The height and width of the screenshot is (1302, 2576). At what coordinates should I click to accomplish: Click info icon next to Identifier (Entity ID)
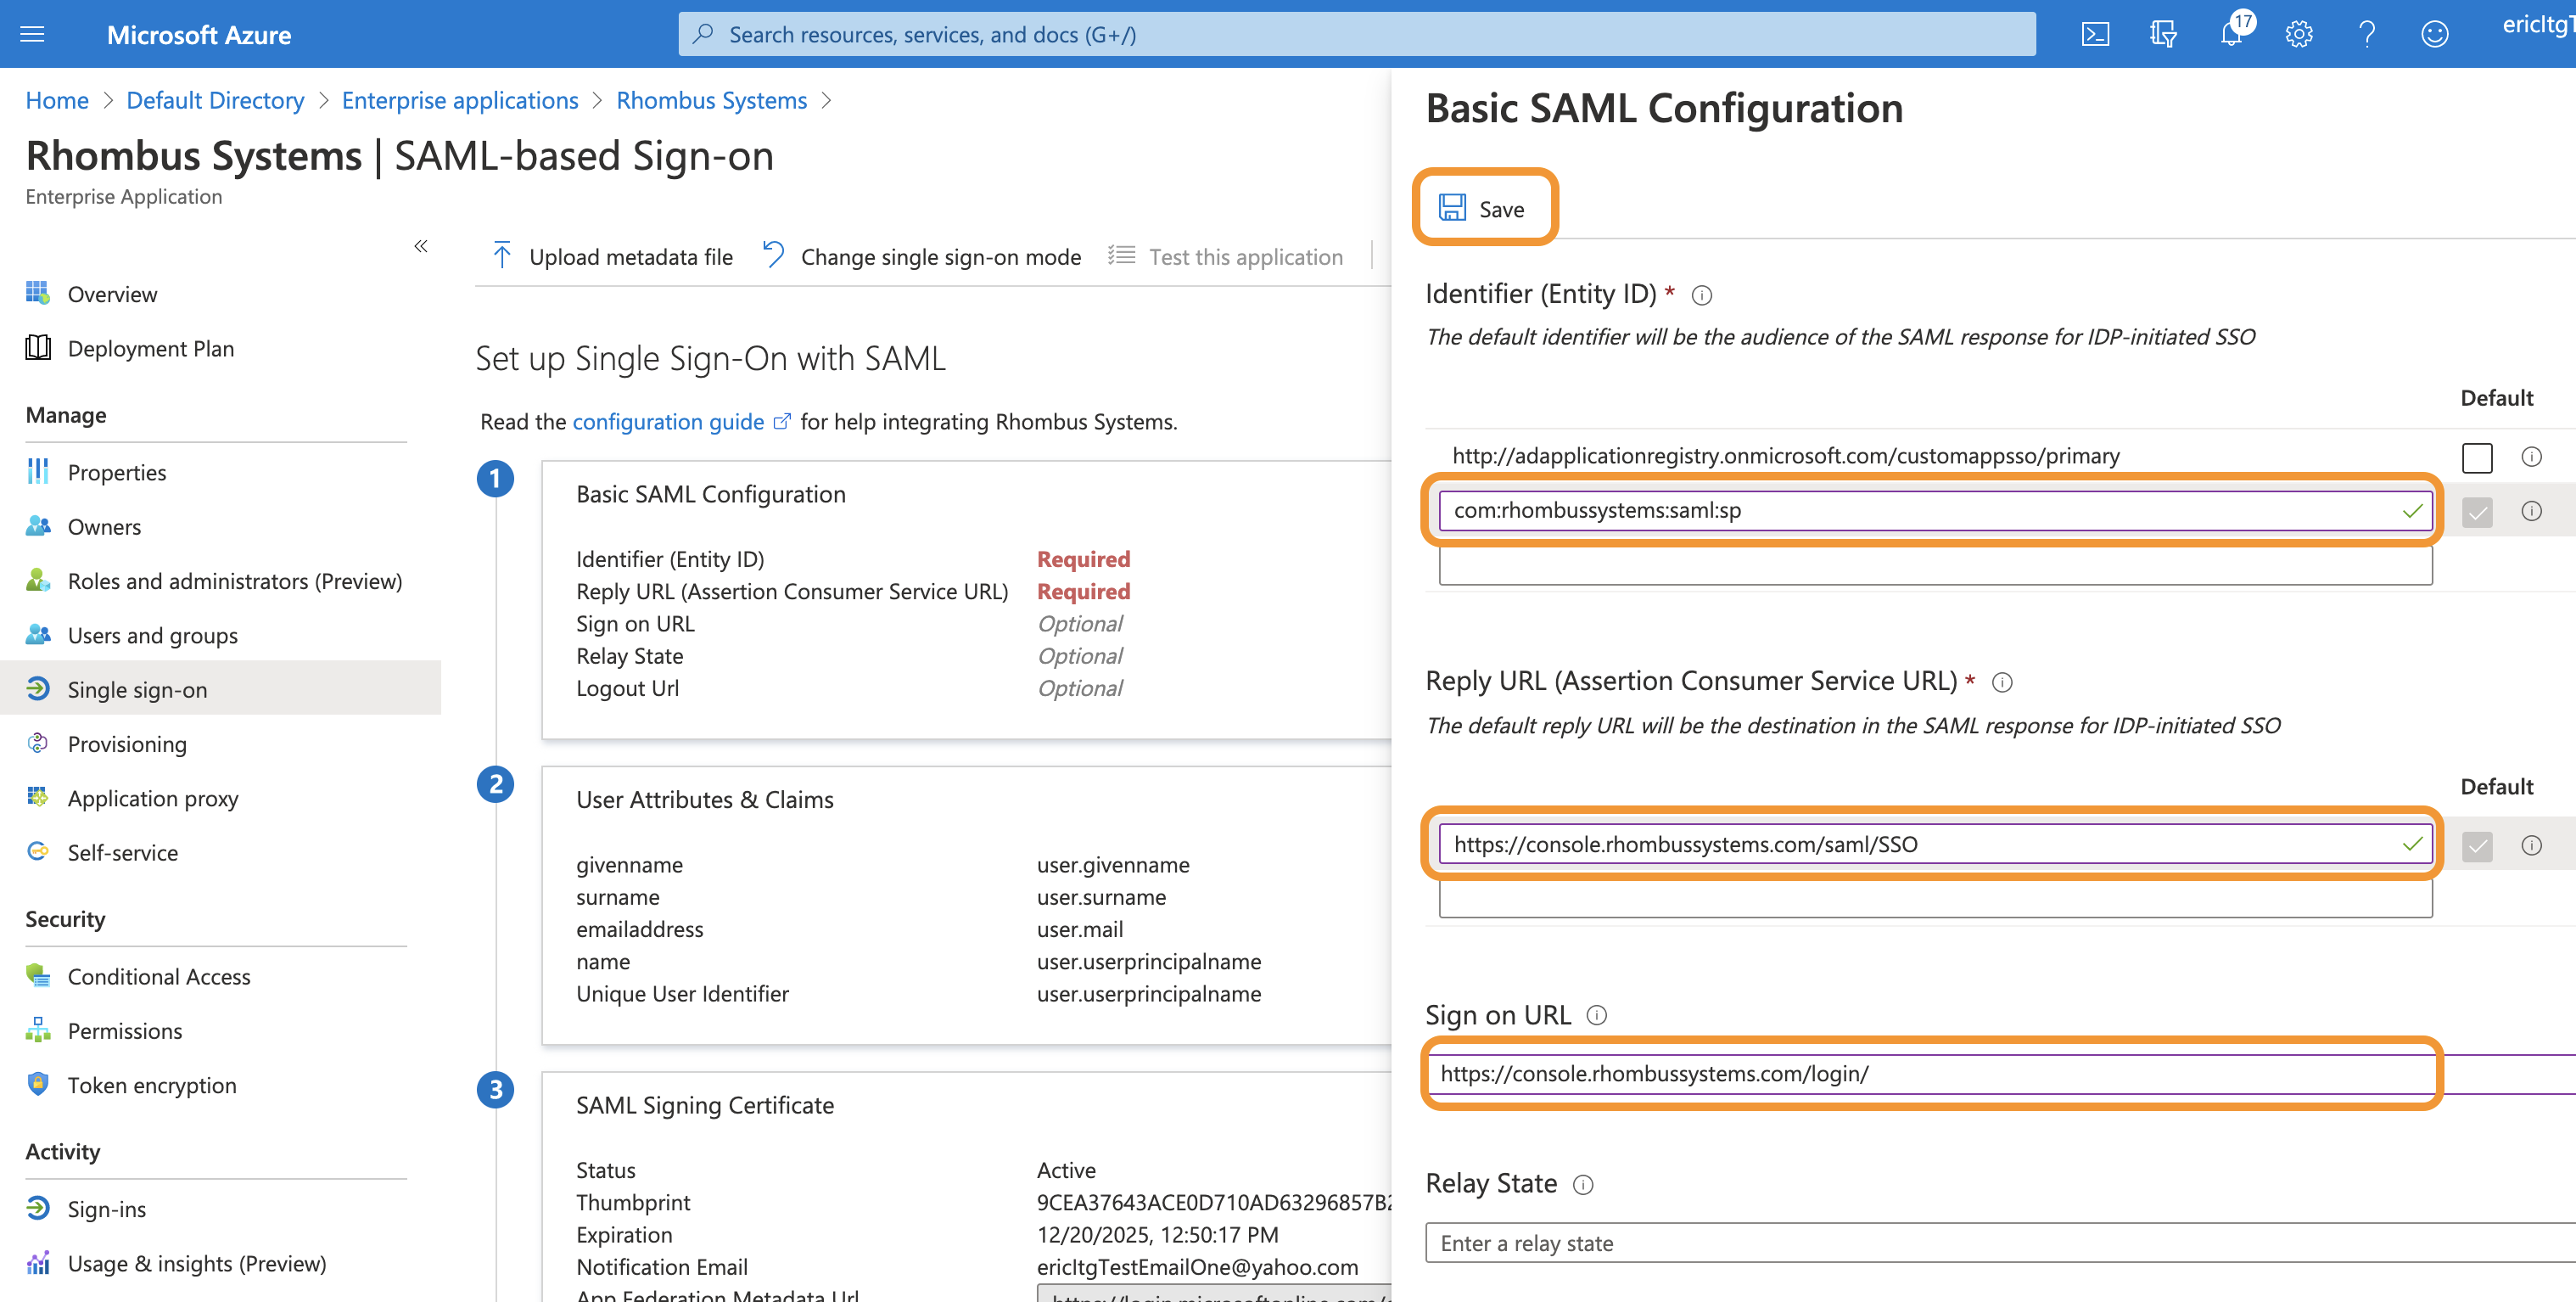1702,296
